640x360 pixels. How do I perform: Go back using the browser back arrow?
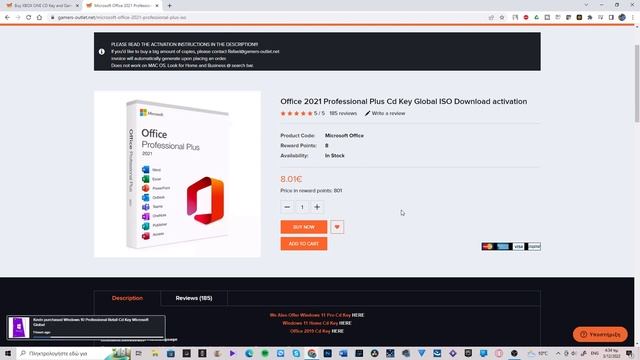click(7, 18)
